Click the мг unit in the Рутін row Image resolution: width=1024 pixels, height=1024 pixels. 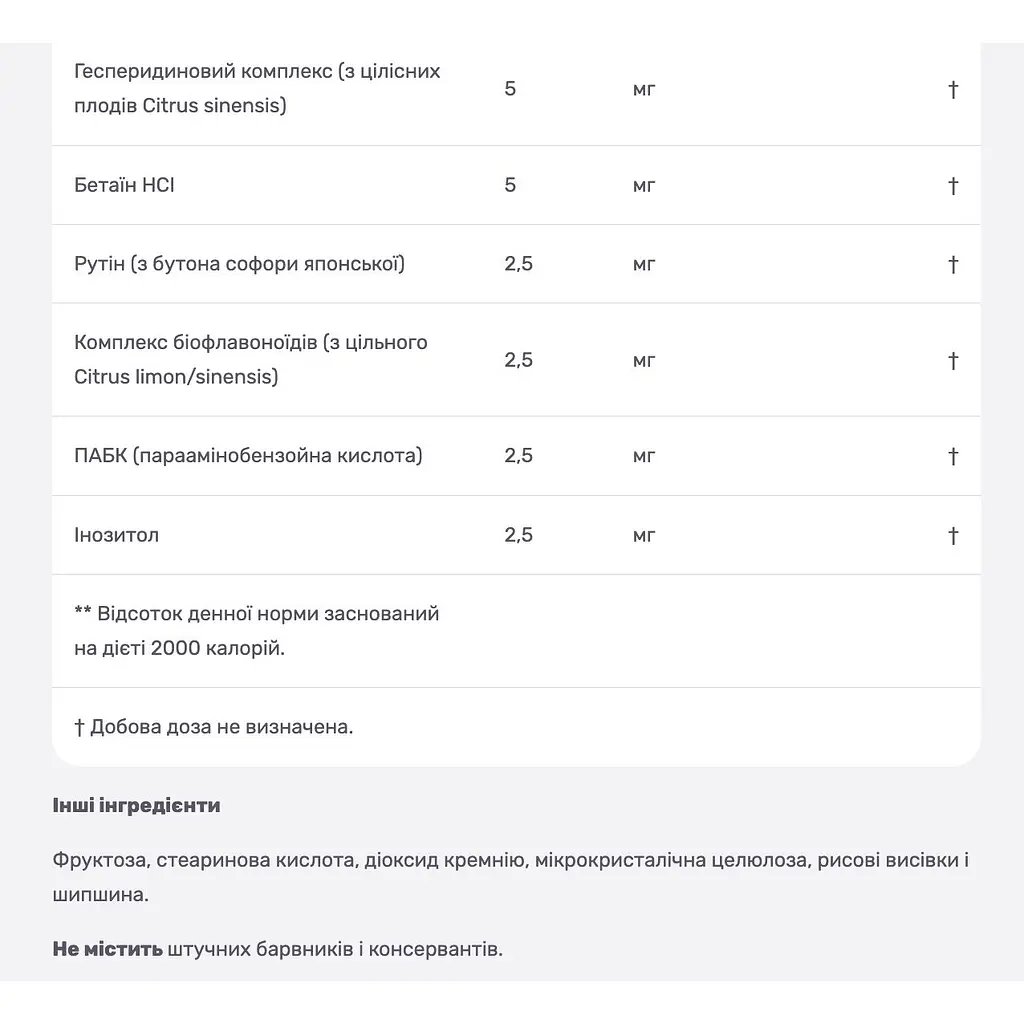pos(644,264)
